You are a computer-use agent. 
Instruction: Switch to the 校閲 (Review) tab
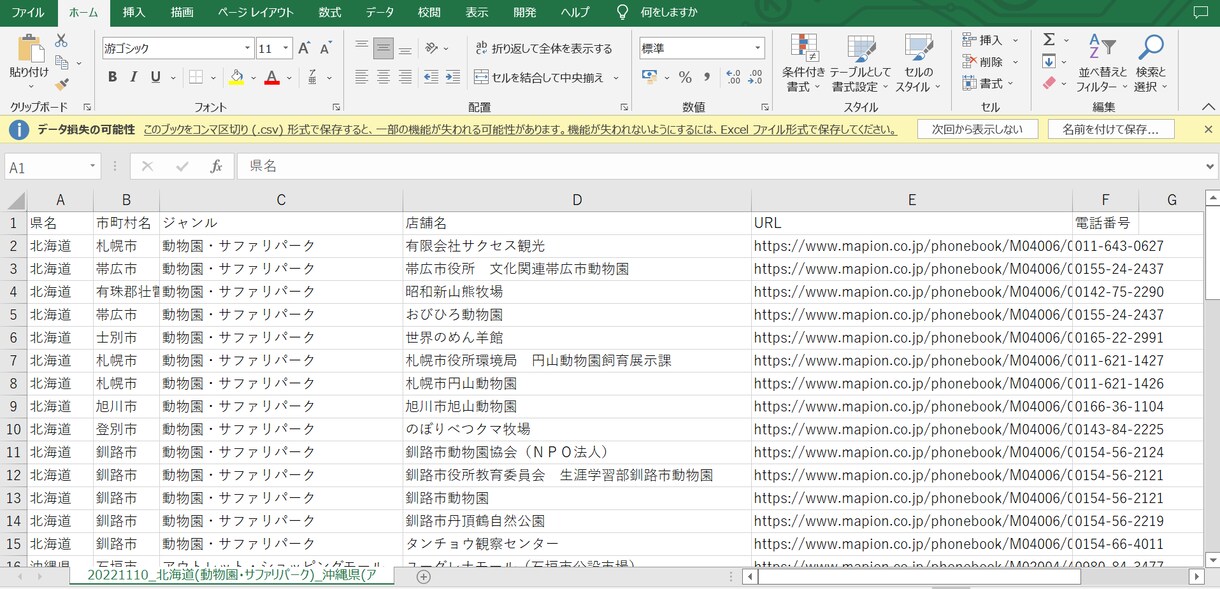pyautogui.click(x=429, y=12)
